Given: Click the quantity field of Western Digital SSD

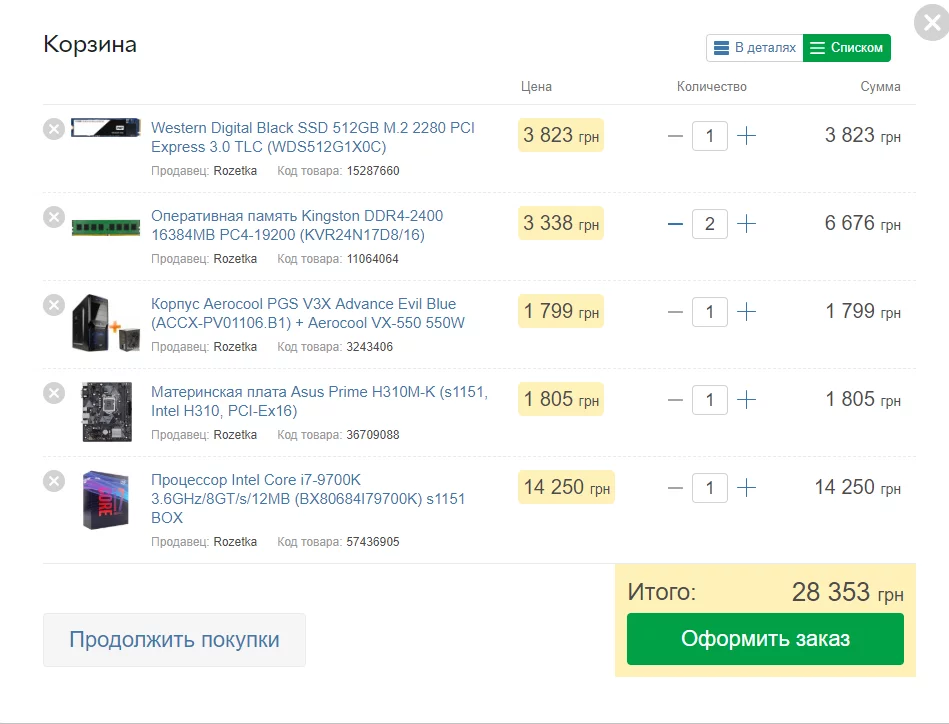Looking at the screenshot, I should coord(710,136).
